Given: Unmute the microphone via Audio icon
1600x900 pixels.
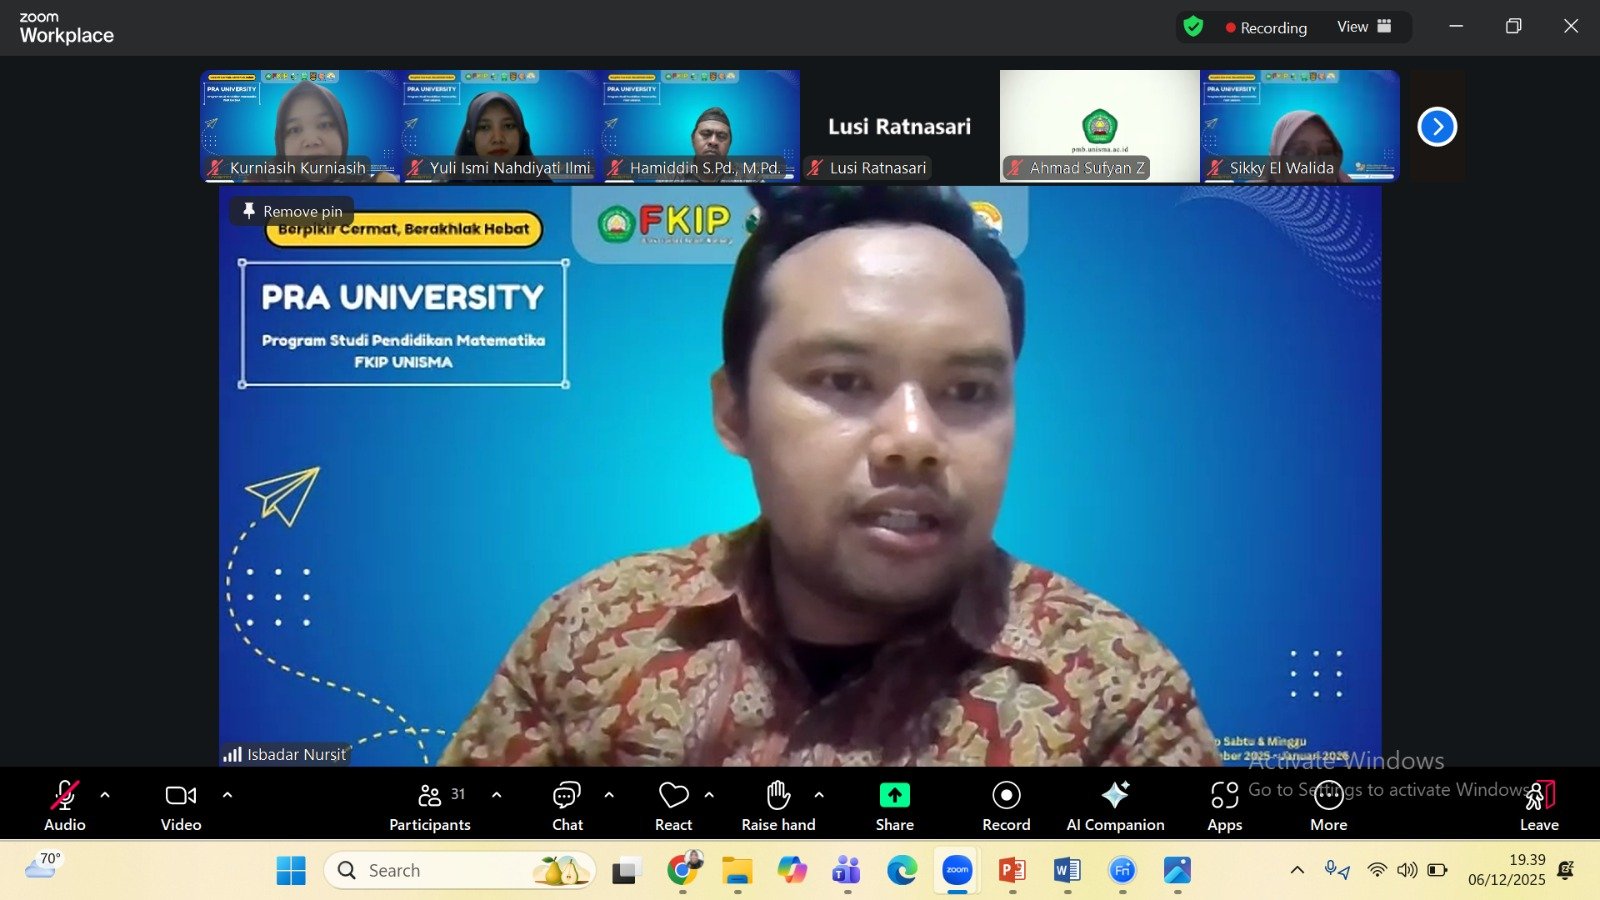Looking at the screenshot, I should click(x=64, y=795).
